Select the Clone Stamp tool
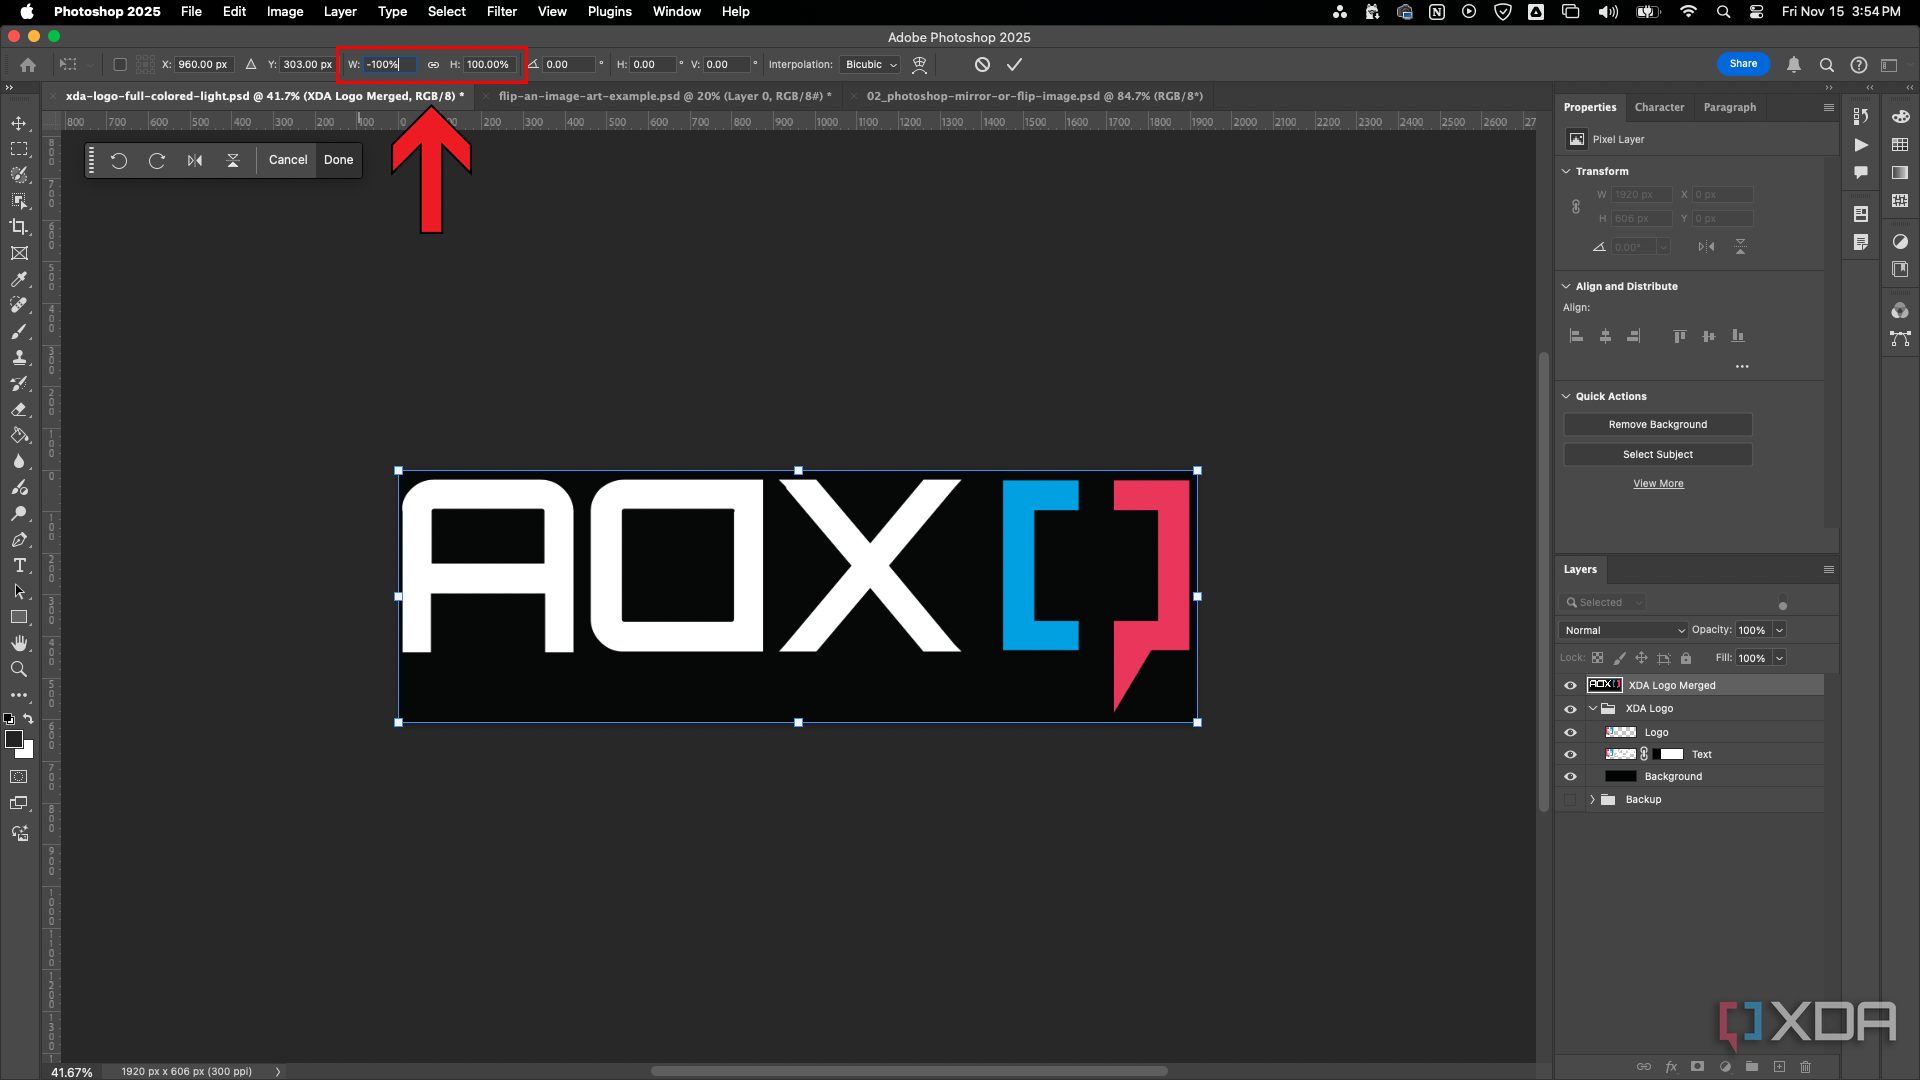 point(19,357)
